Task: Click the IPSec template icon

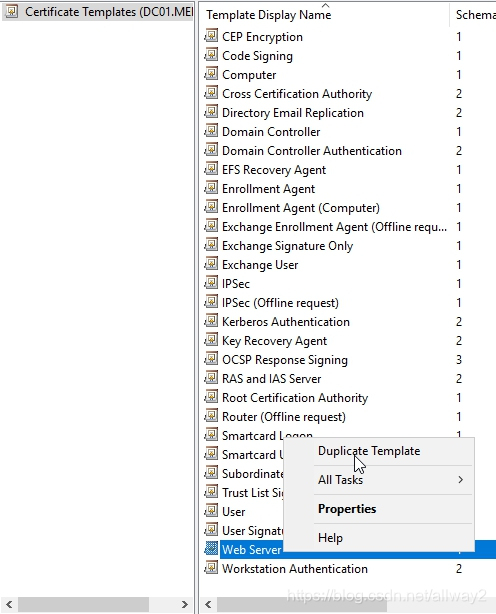Action: (x=211, y=283)
